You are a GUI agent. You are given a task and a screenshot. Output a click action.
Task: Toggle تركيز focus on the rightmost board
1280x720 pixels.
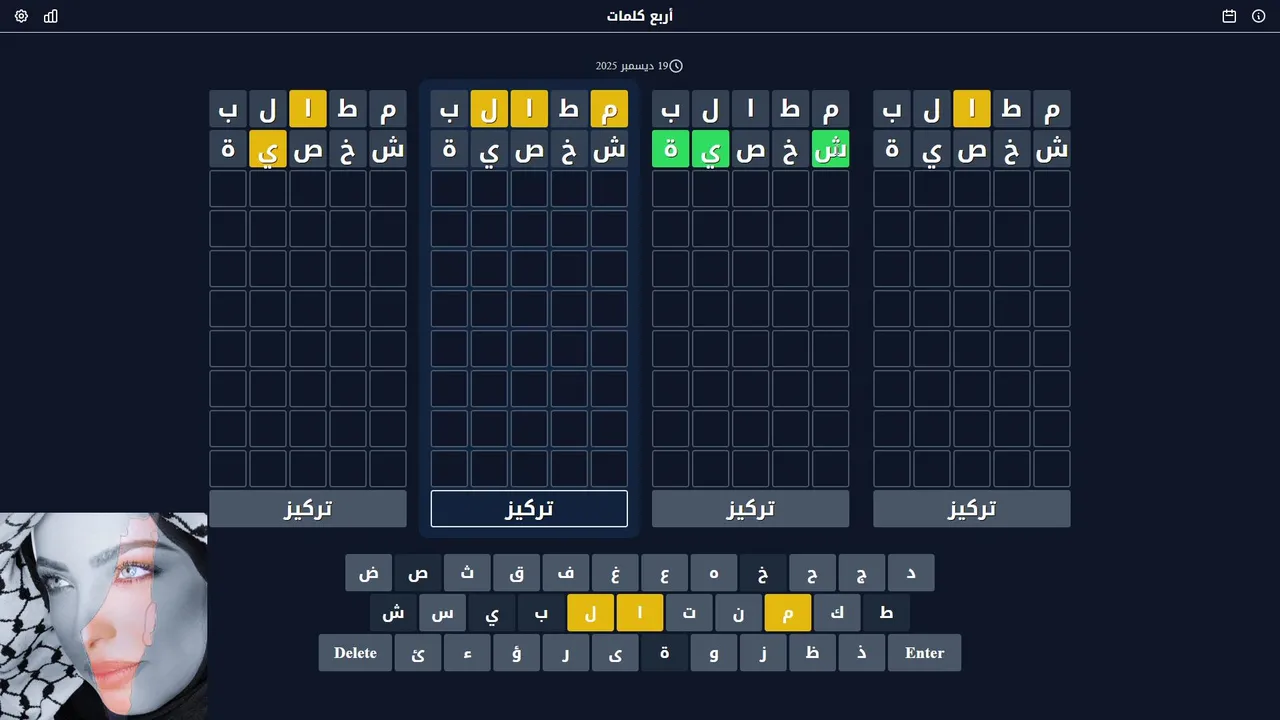click(971, 509)
